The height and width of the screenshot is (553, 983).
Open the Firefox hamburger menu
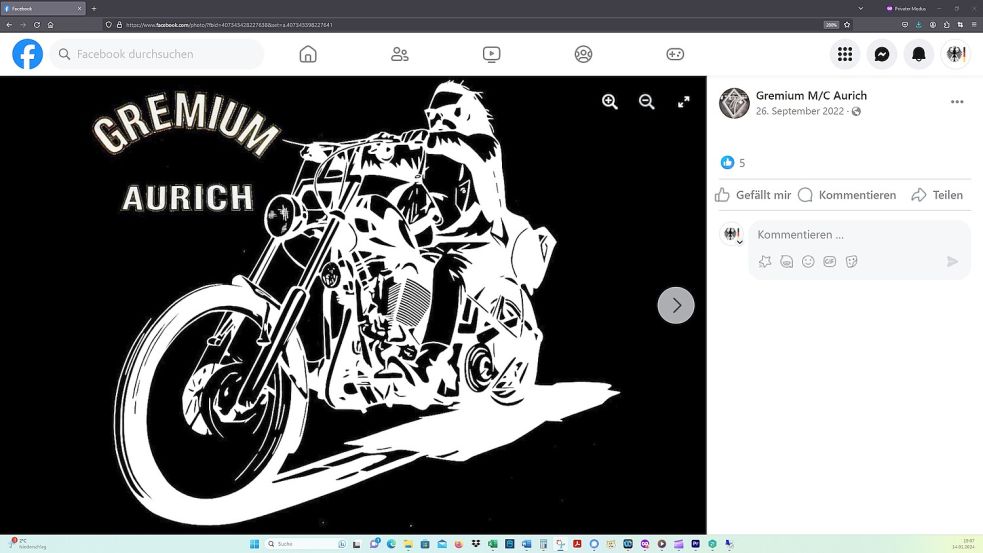coord(974,24)
